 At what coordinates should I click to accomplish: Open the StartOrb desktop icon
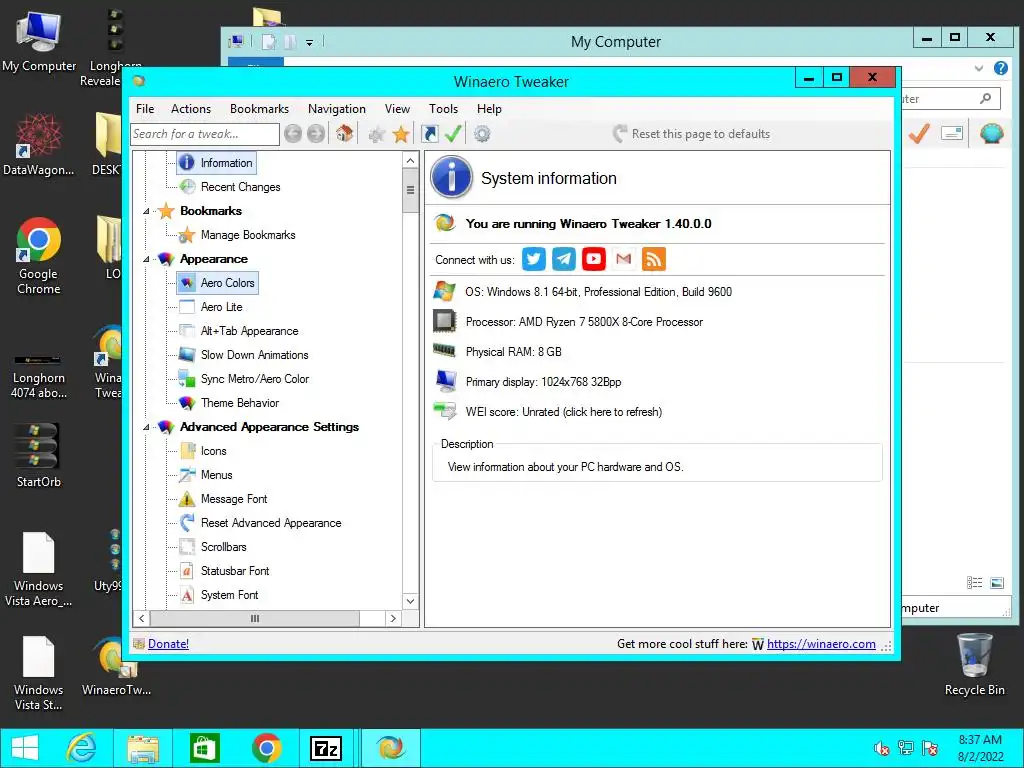point(39,456)
